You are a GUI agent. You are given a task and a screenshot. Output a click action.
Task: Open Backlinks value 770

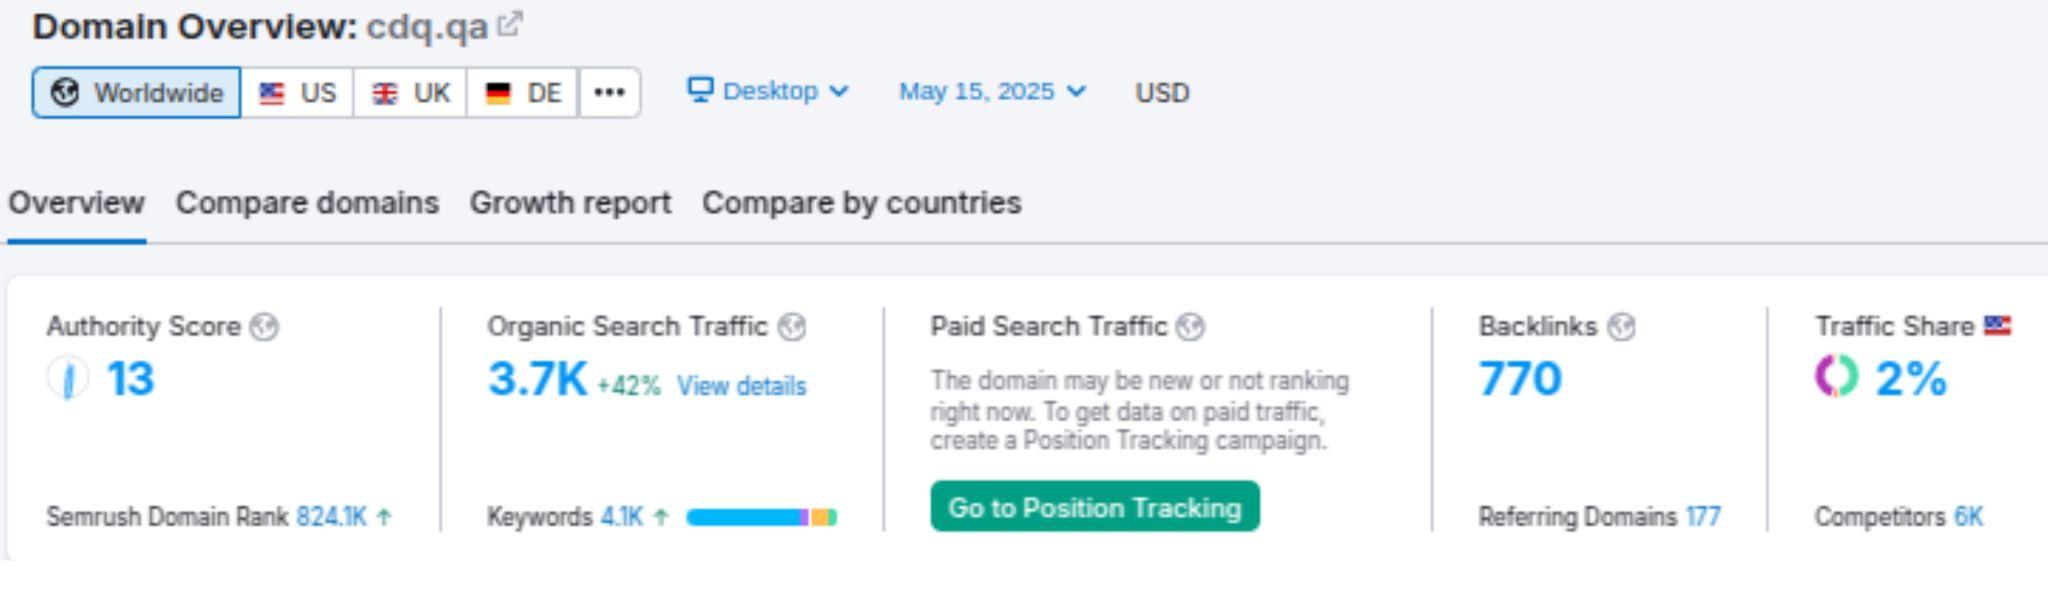[1520, 379]
